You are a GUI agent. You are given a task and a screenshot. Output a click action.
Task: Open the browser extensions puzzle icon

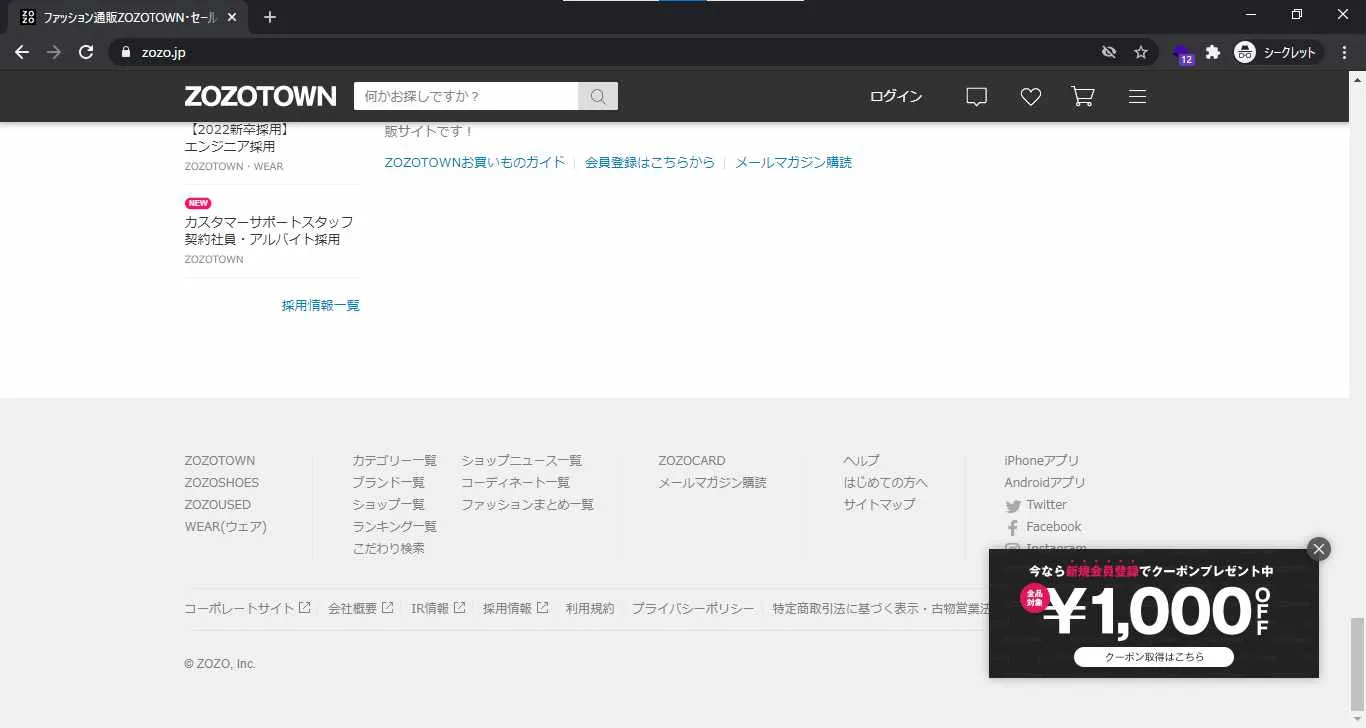[x=1213, y=52]
